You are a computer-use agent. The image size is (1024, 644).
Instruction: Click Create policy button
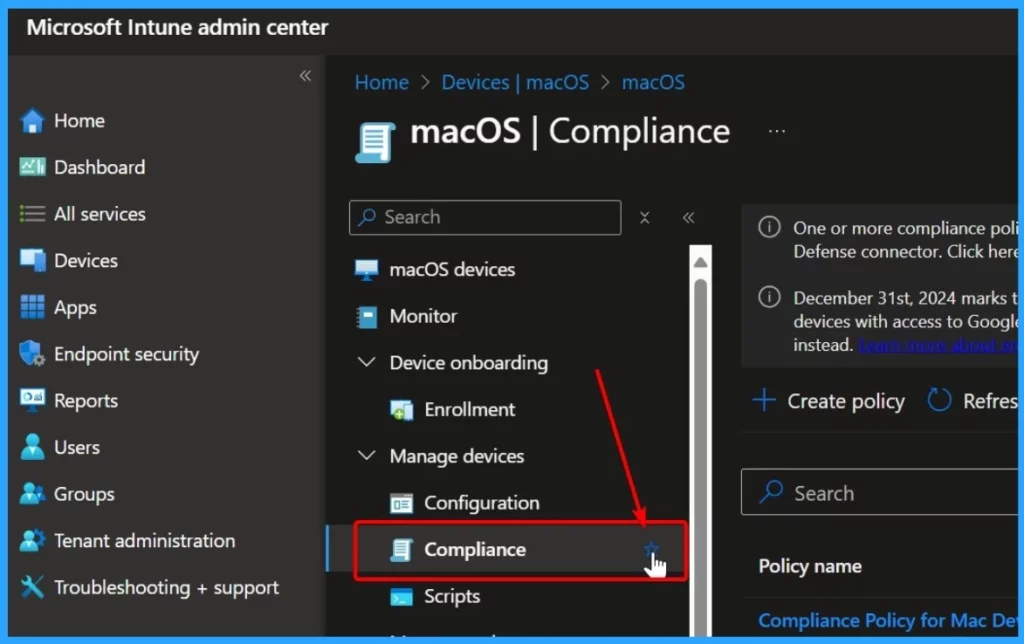coord(829,400)
